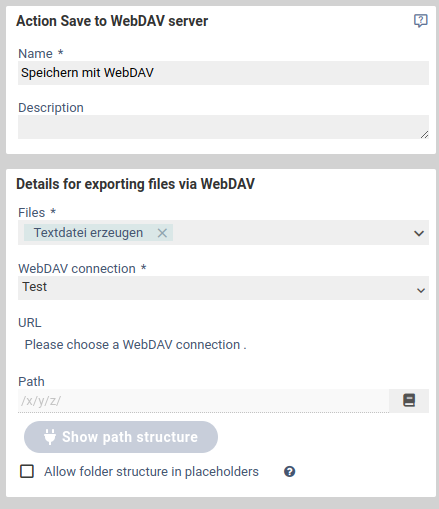Click the Test value in WebDAV connection

[x=35, y=287]
